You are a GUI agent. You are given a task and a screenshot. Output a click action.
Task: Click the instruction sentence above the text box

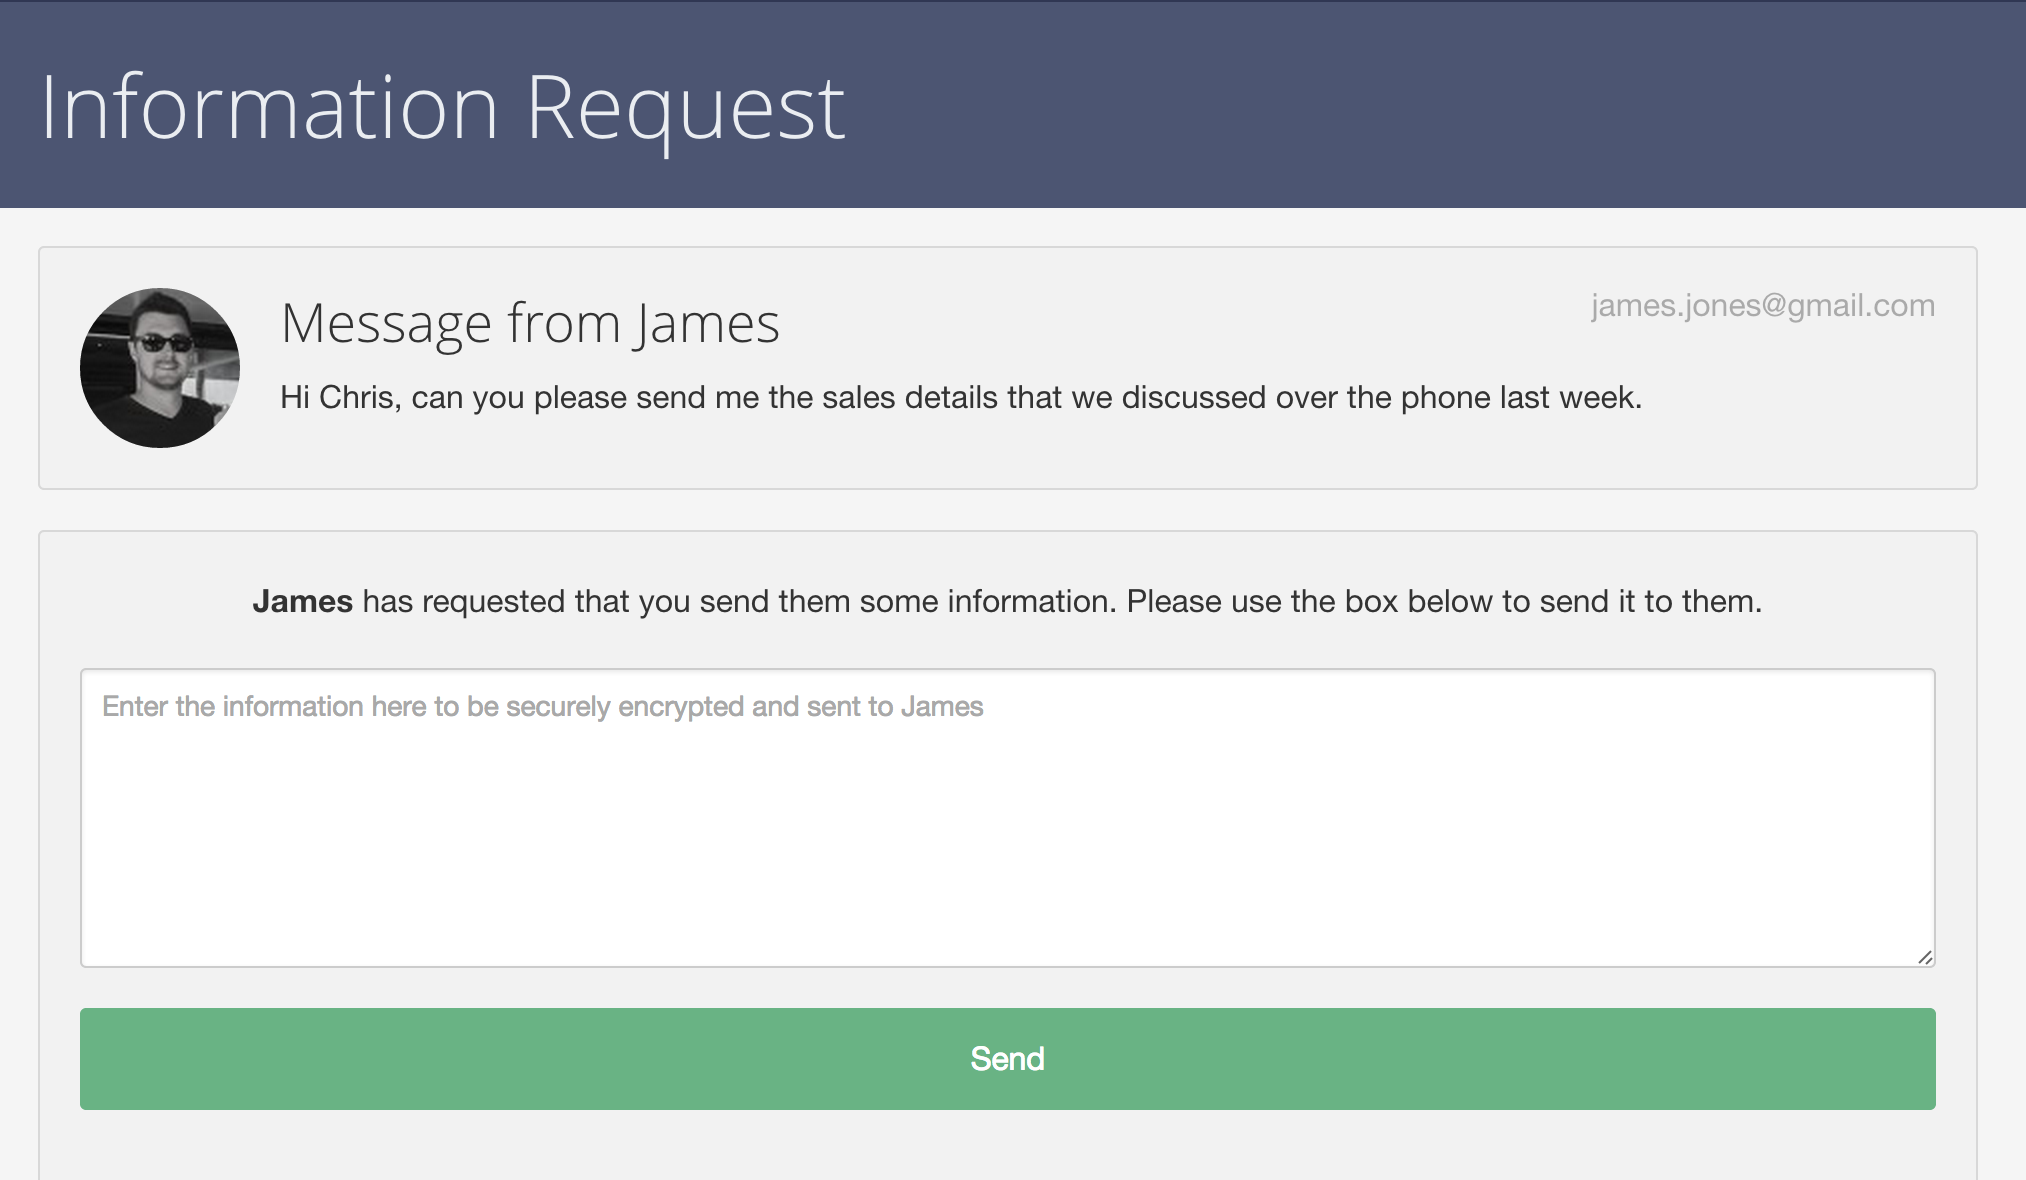tap(1007, 601)
